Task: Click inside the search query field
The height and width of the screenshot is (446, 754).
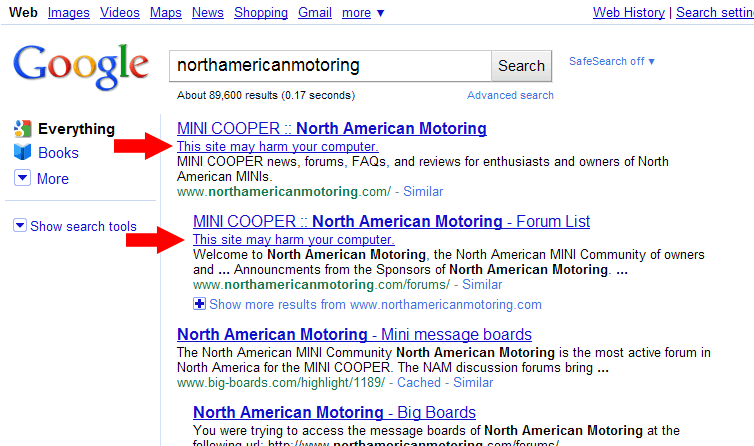Action: click(330, 66)
